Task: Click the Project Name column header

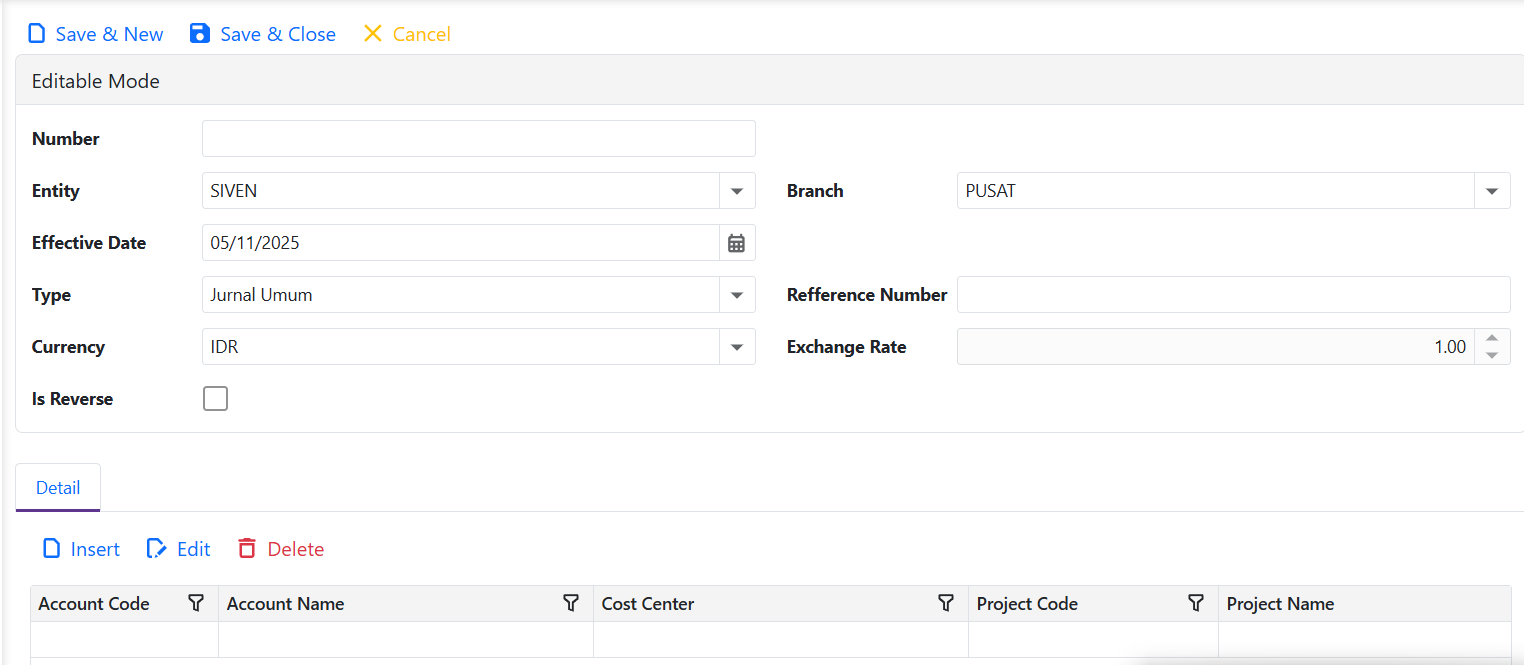Action: tap(1365, 604)
